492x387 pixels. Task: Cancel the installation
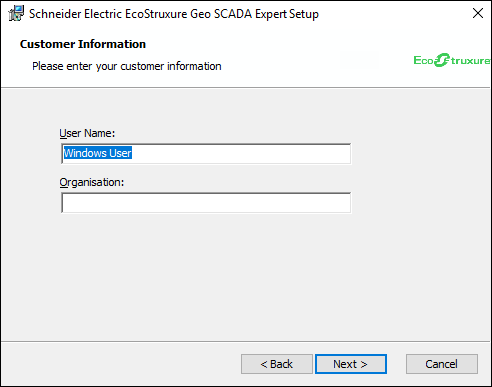442,364
